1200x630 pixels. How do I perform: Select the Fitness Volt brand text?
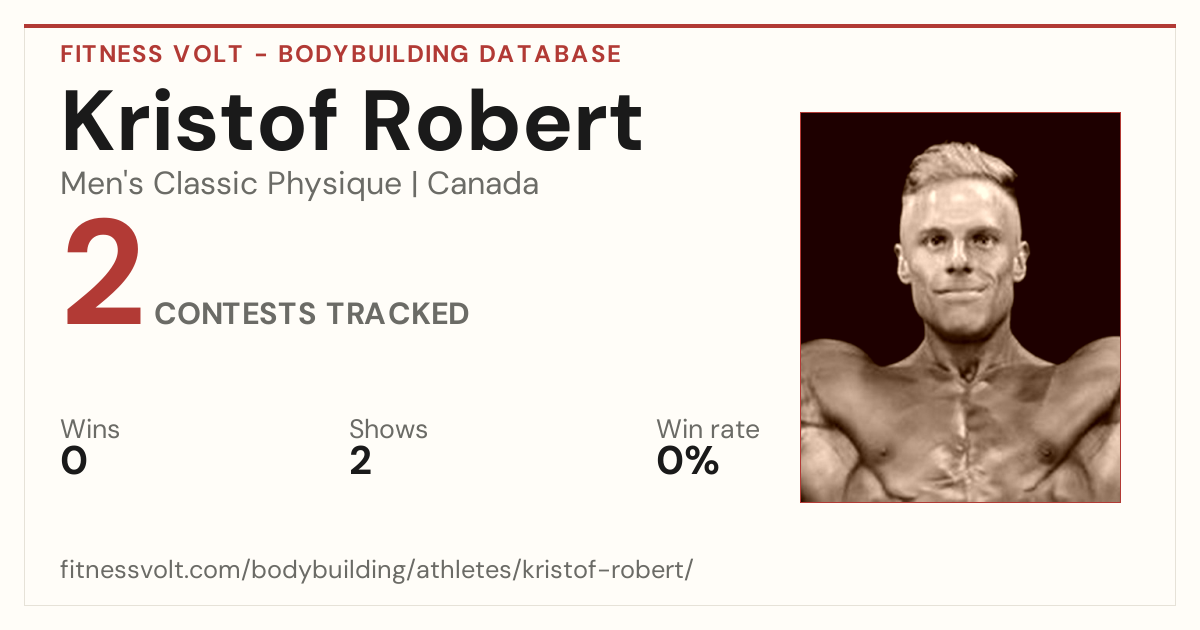pyautogui.click(x=151, y=54)
